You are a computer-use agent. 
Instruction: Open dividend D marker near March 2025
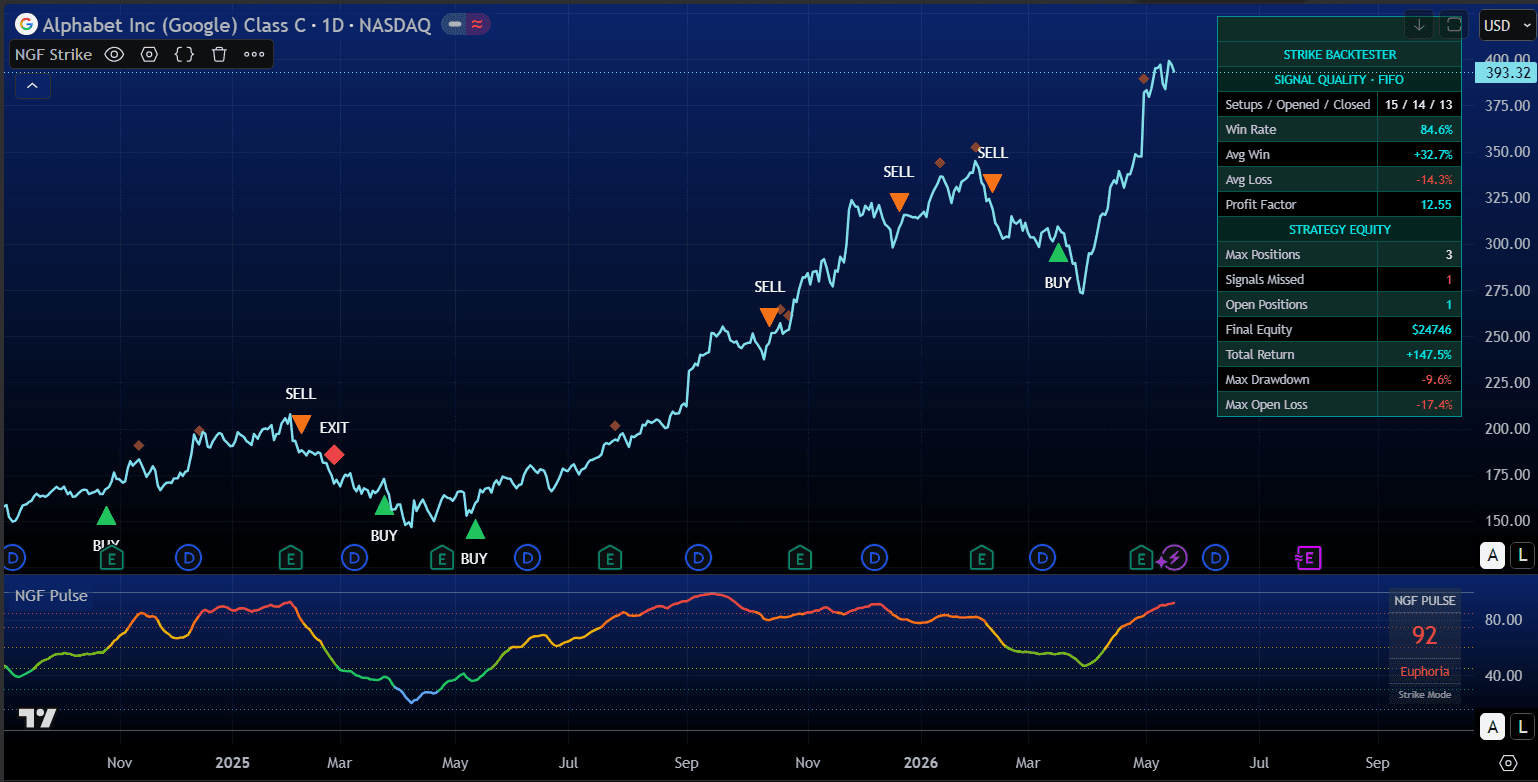pyautogui.click(x=354, y=557)
